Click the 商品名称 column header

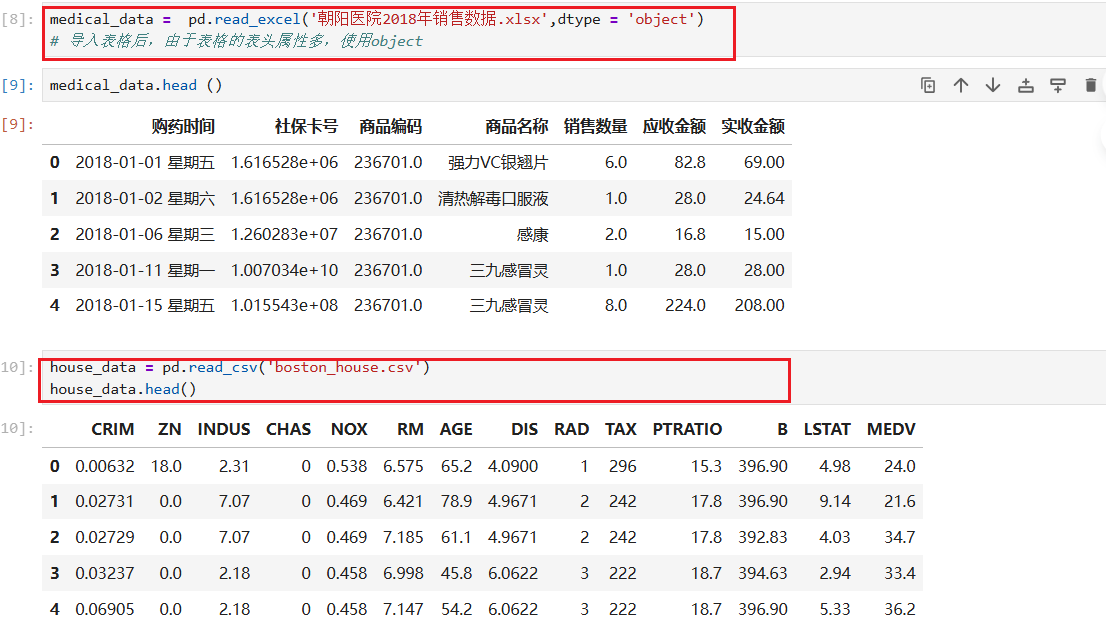(516, 127)
